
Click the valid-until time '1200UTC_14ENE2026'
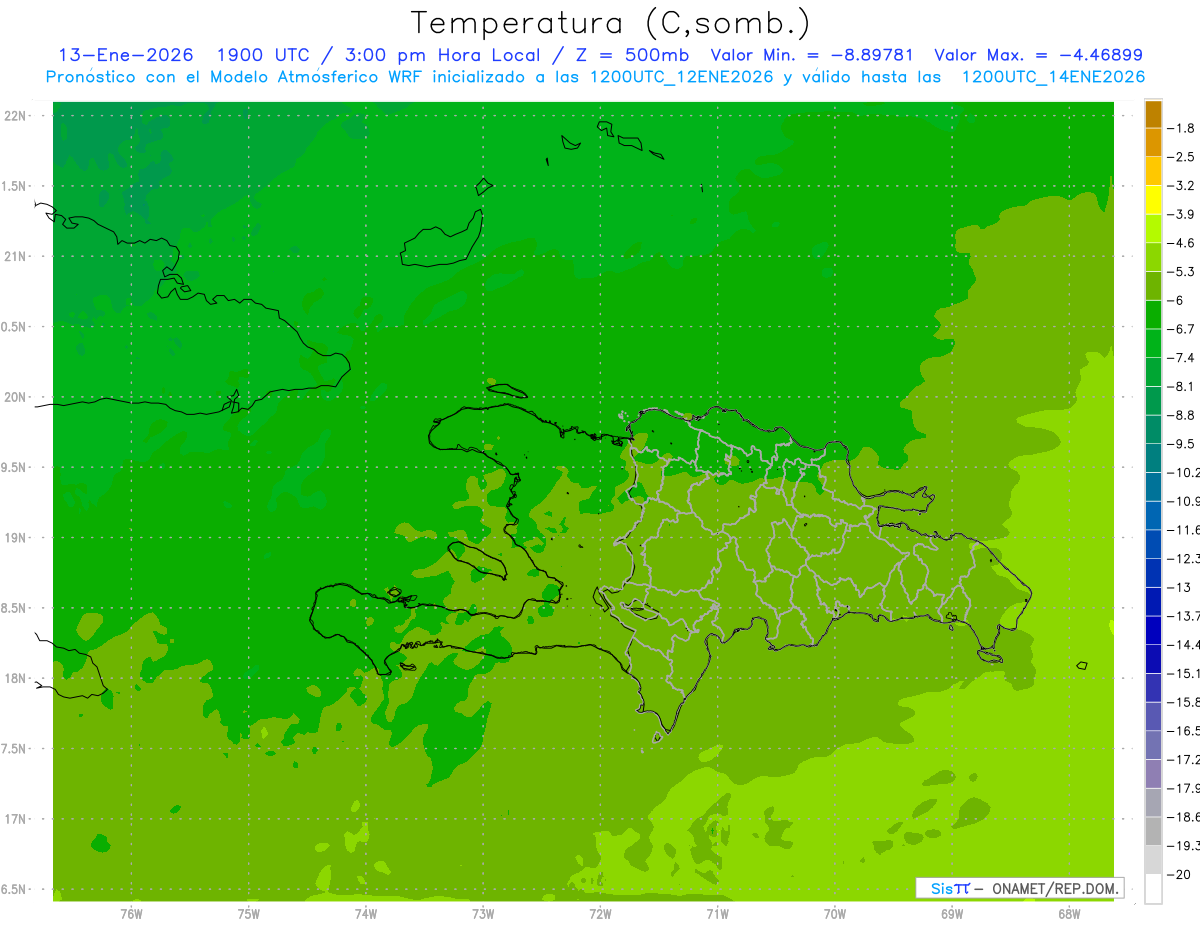tap(1053, 77)
